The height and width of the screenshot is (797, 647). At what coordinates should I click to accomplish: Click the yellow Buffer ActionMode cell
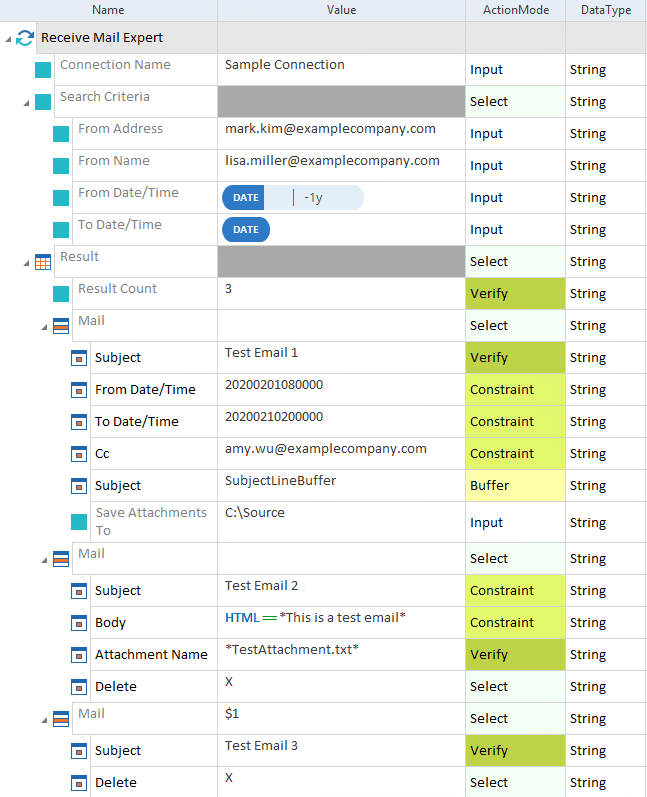coord(515,486)
